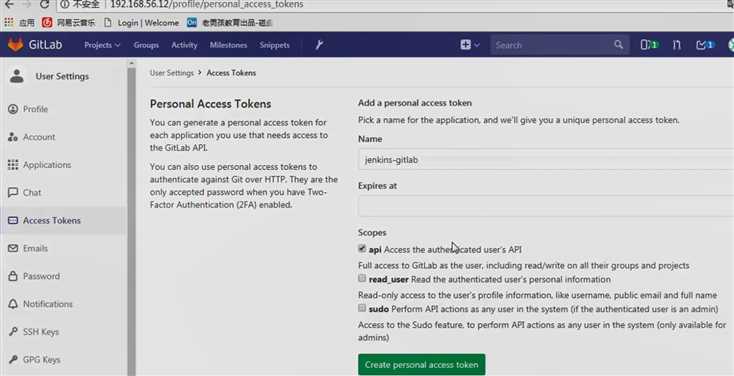Click the Emails envelope icon

(x=13, y=248)
